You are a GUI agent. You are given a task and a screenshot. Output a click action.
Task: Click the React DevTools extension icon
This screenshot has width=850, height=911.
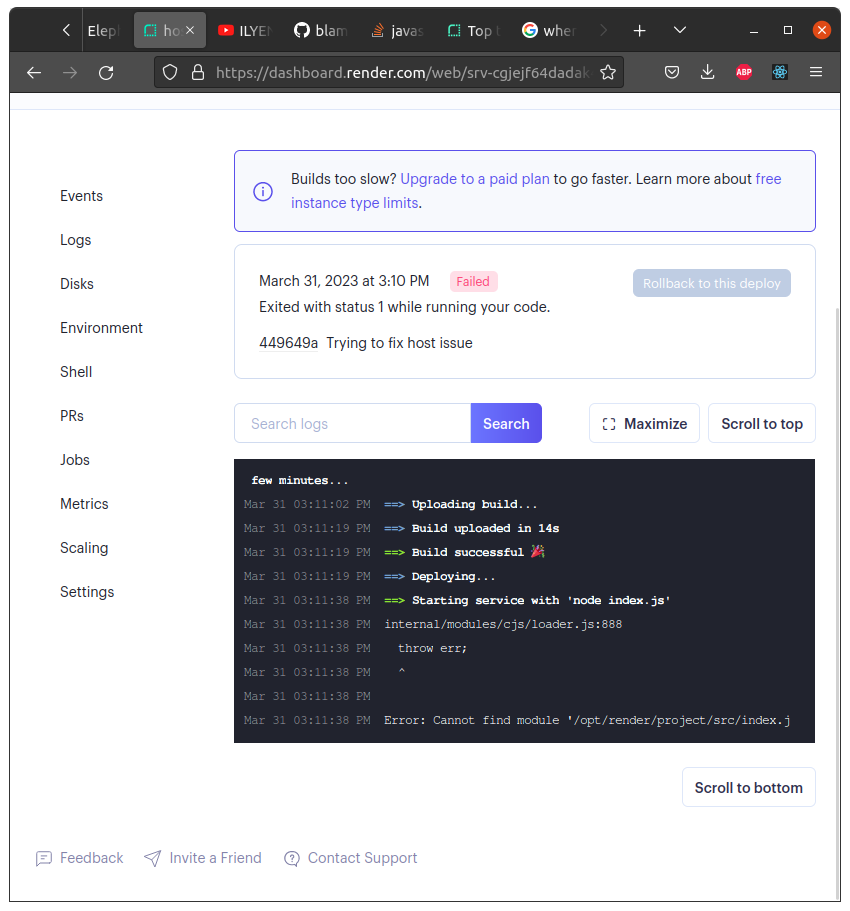[x=780, y=72]
